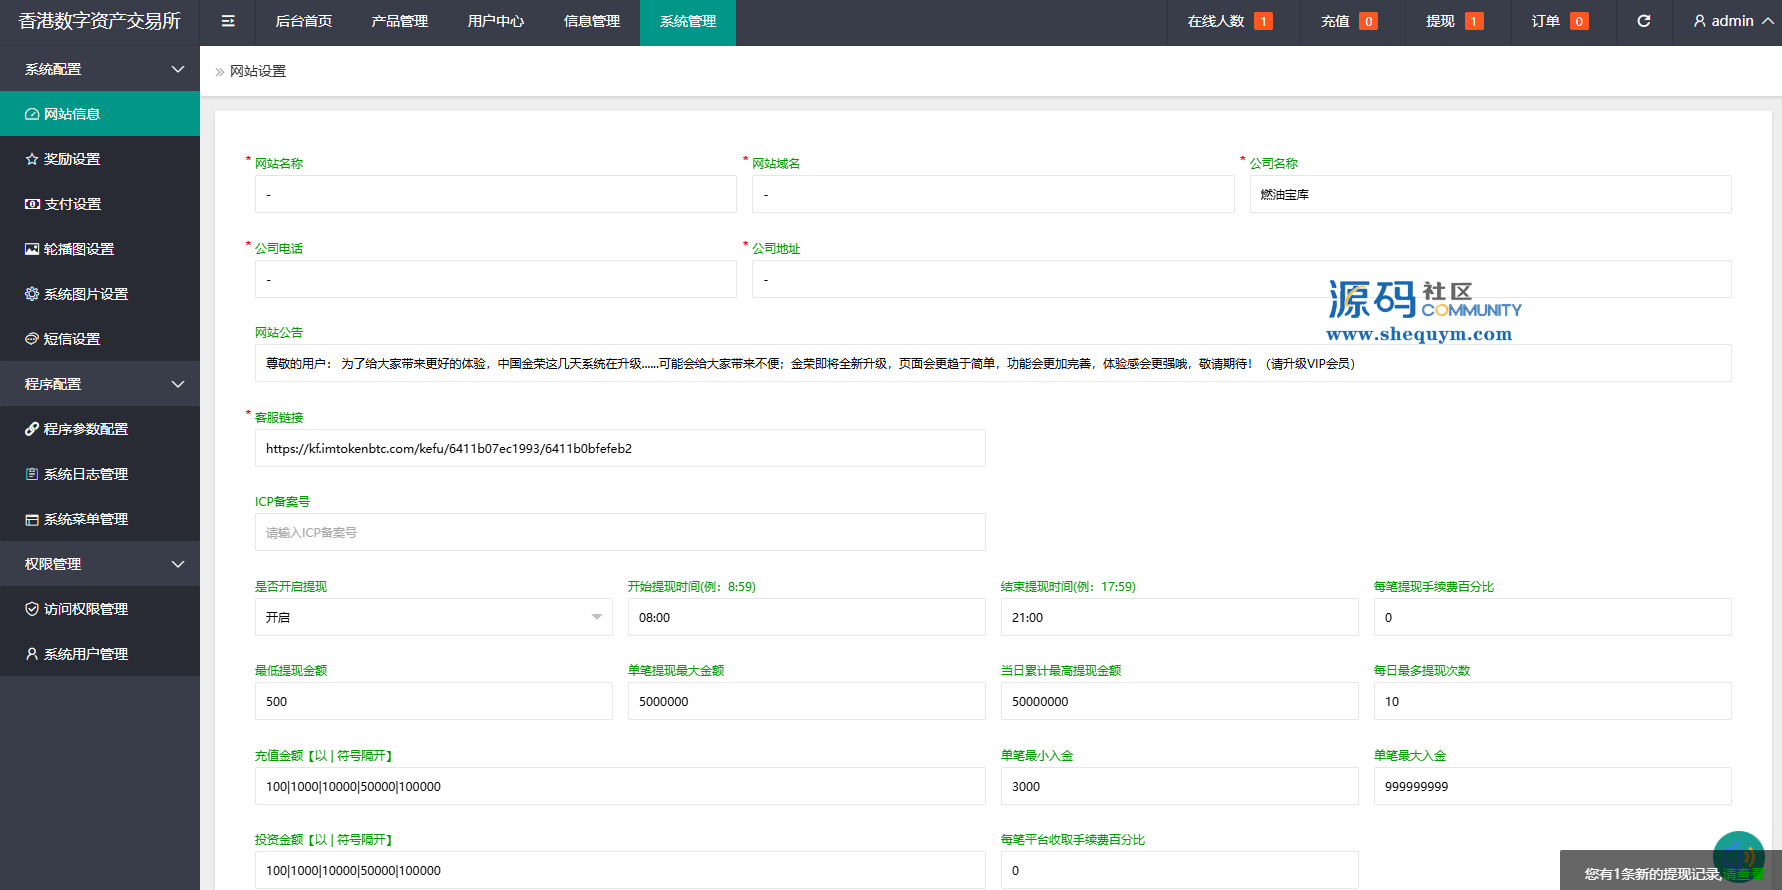The height and width of the screenshot is (890, 1782).
Task: Open the 是否开启提现 dropdown
Action: pyautogui.click(x=433, y=617)
